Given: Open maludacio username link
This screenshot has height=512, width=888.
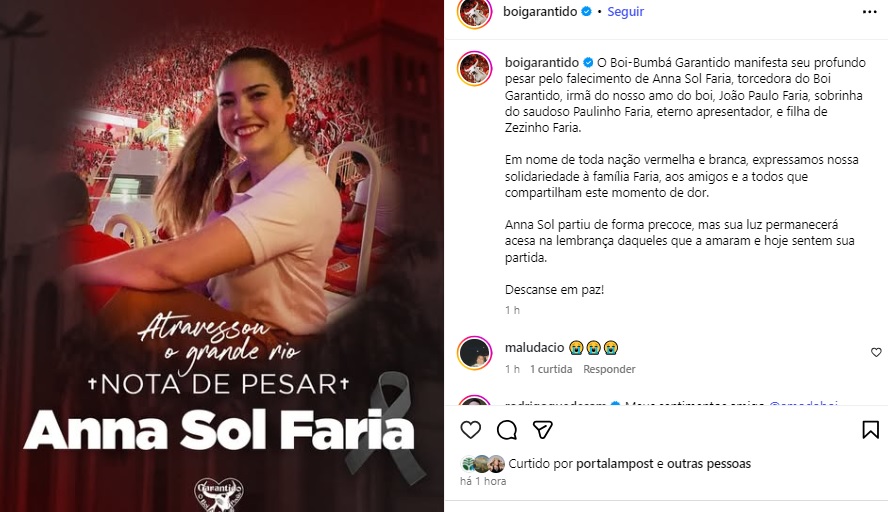Looking at the screenshot, I should click(x=535, y=347).
